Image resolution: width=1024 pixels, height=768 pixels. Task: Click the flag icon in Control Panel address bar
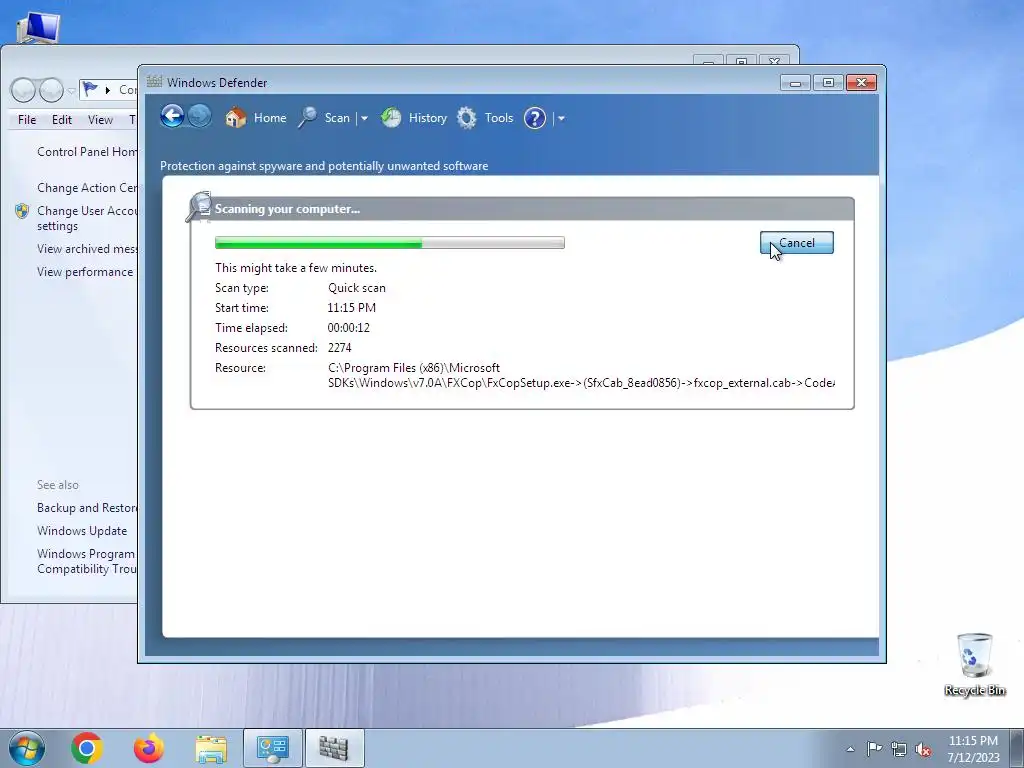tap(90, 89)
